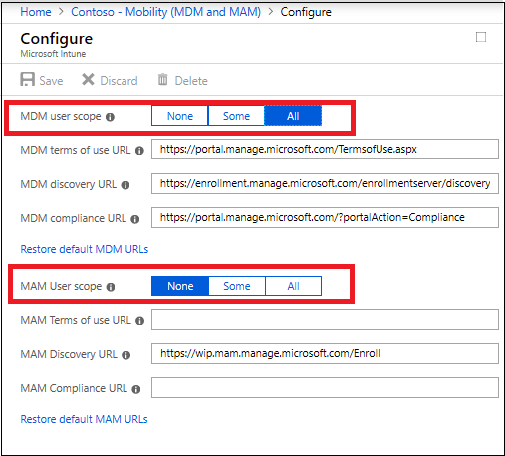Focus the MDM terms of use URL field
Screen dimensions: 505x456
[325, 149]
